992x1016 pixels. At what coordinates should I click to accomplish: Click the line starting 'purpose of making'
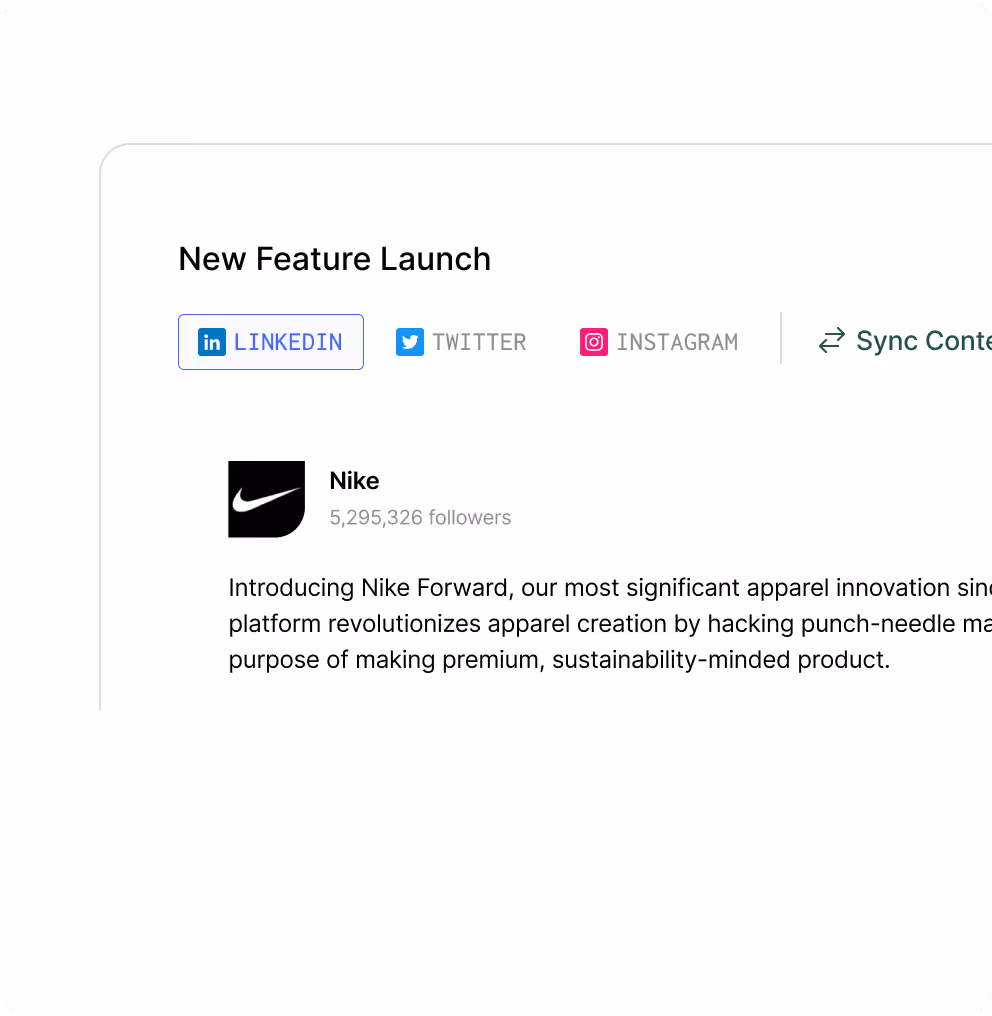(x=559, y=660)
